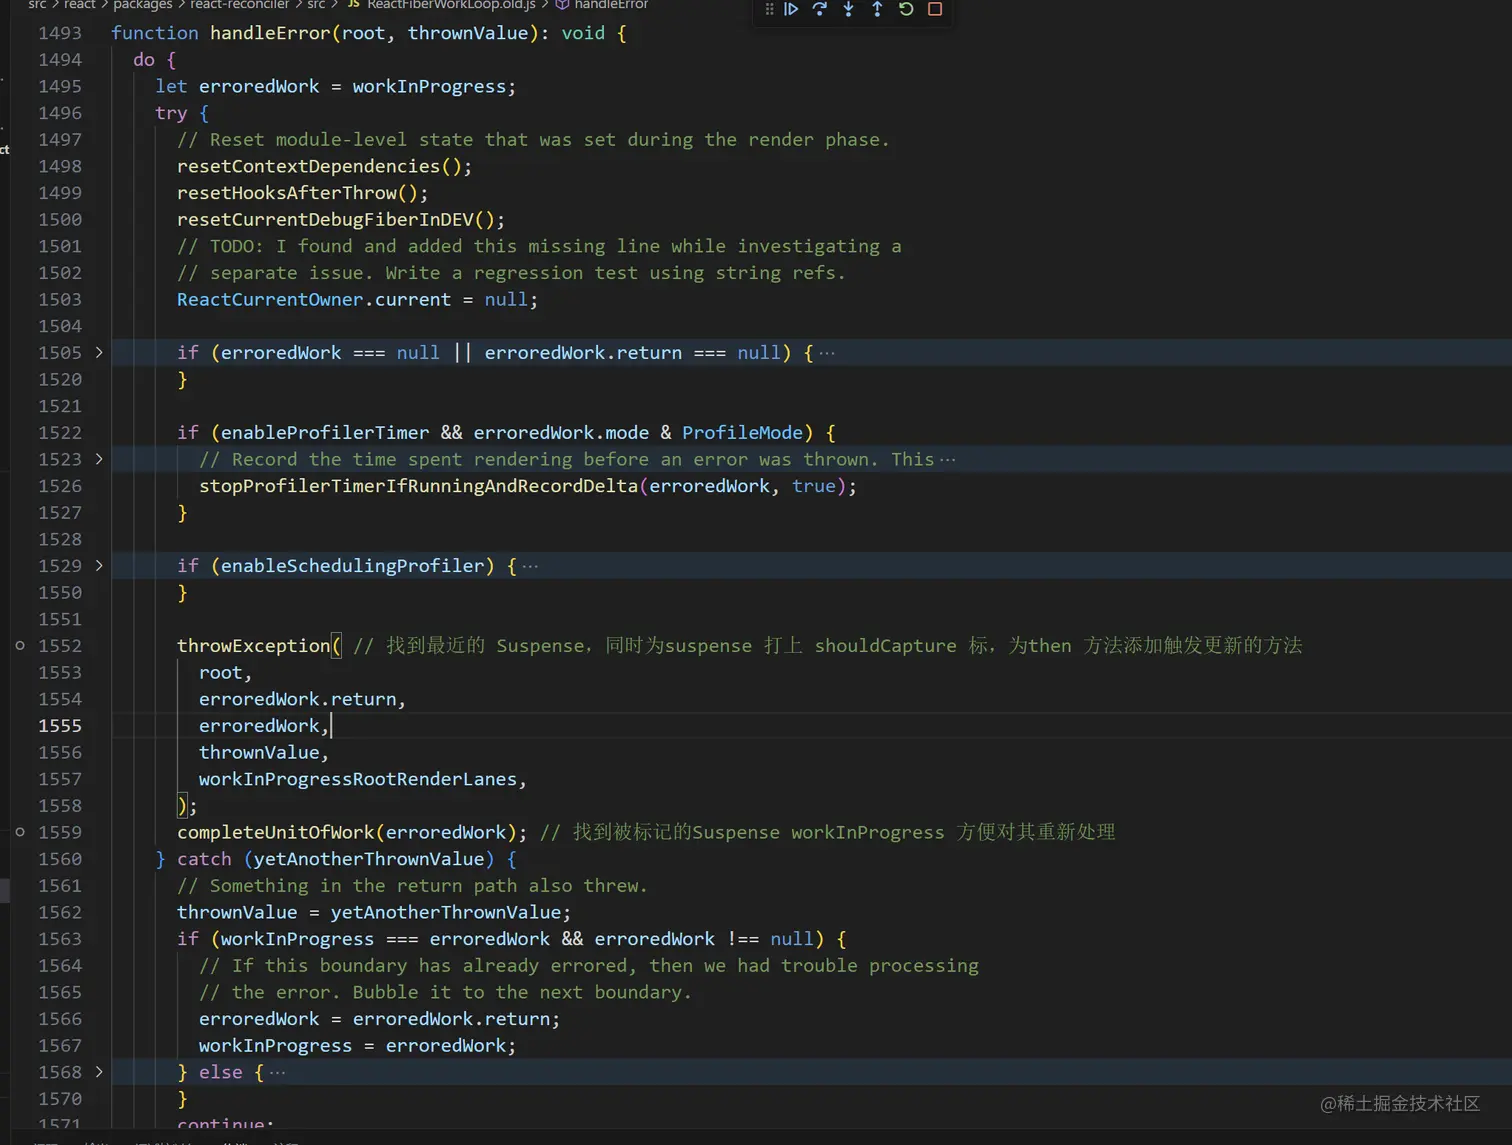The height and width of the screenshot is (1145, 1512).
Task: Click the resetContextDependencies call
Action: pos(308,166)
